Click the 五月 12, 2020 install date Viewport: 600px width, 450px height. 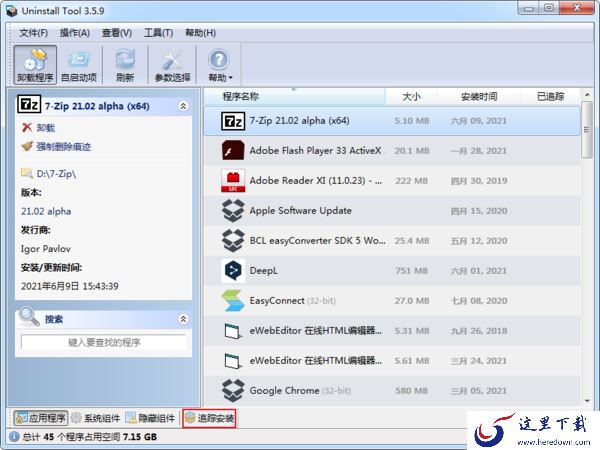479,241
